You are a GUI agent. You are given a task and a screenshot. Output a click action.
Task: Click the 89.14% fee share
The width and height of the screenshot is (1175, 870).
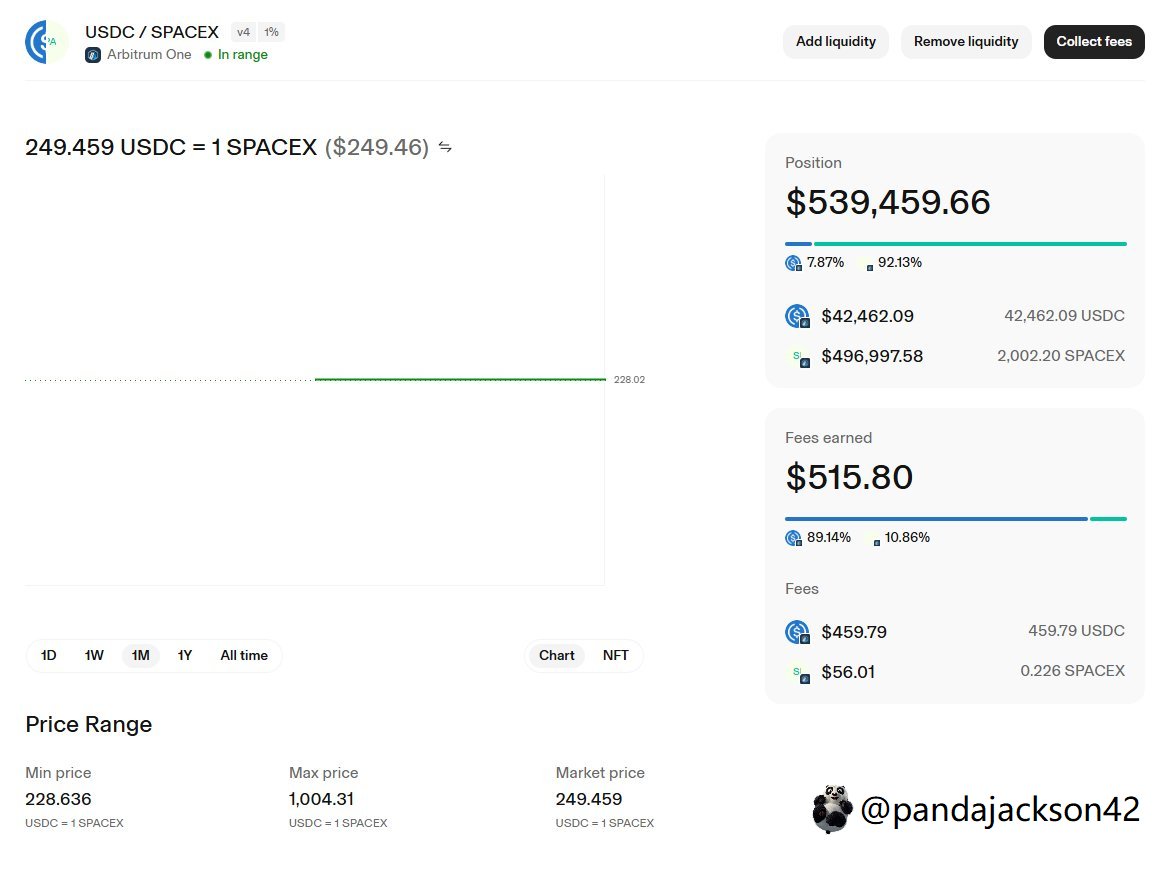pyautogui.click(x=829, y=538)
